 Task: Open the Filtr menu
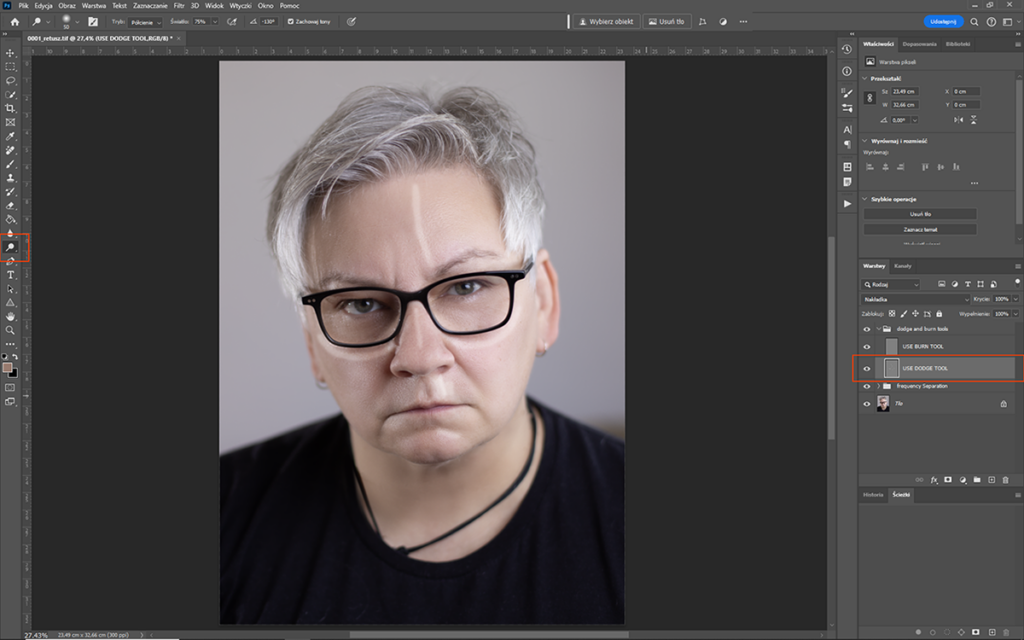(x=179, y=6)
